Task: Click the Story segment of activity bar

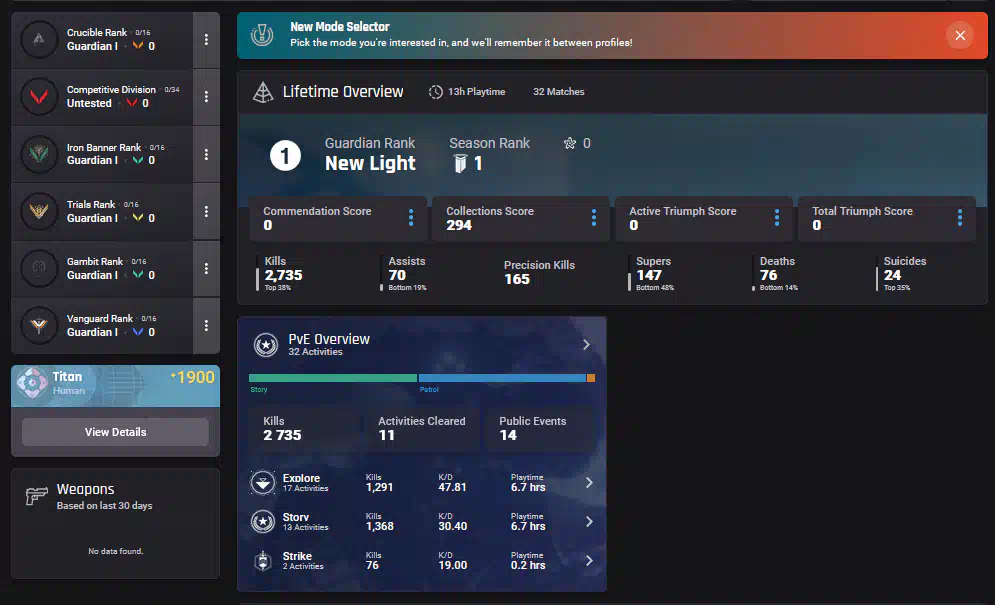Action: tap(332, 378)
